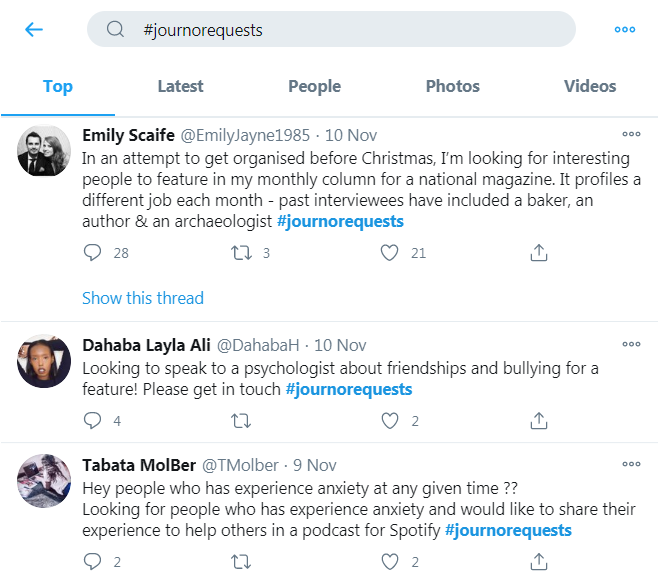Retweet Emily Scaife's tweet

(241, 253)
